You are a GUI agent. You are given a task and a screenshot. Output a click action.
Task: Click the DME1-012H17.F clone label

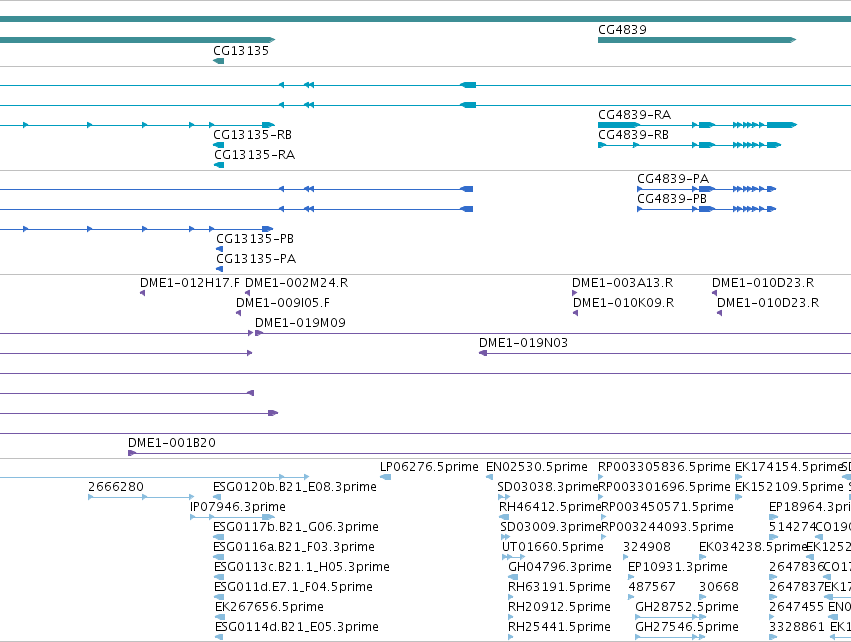pos(189,283)
